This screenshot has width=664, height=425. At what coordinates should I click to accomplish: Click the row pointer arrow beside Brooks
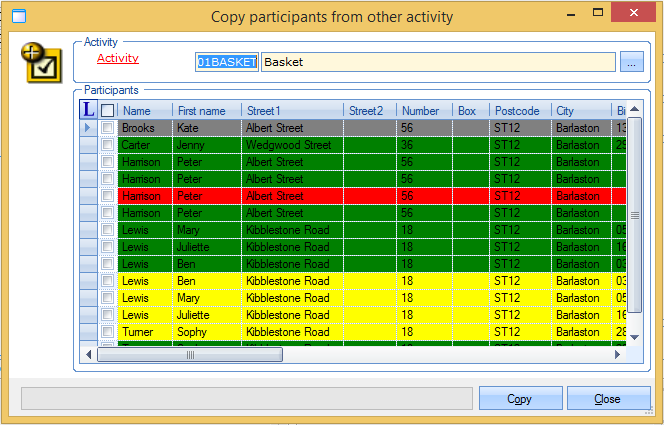(88, 128)
